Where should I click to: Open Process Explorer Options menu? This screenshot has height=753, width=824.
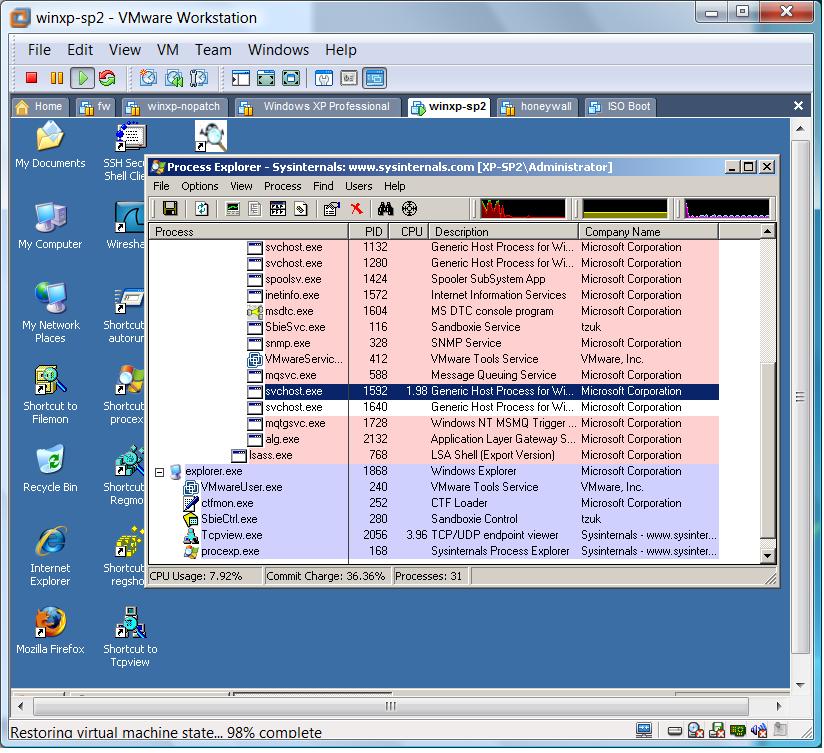pos(200,186)
